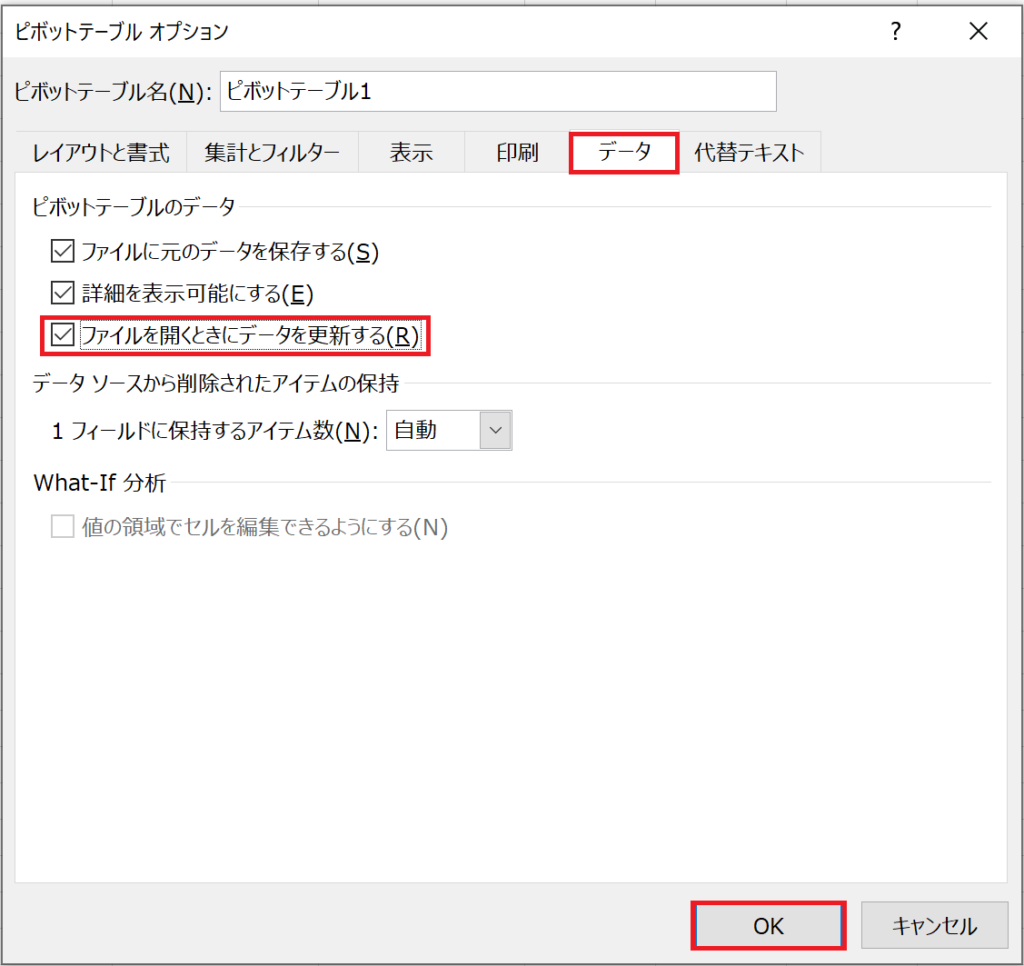Viewport: 1024px width, 966px height.
Task: Open the 代替テキスト tab
Action: 749,153
